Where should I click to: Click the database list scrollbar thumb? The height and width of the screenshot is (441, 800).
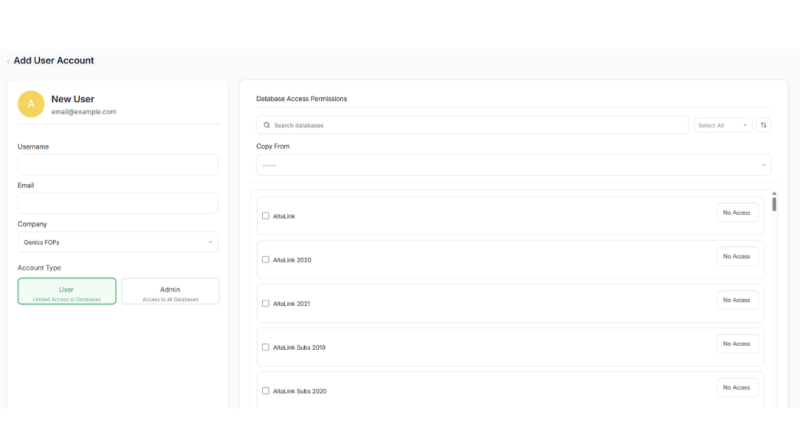[x=774, y=204]
